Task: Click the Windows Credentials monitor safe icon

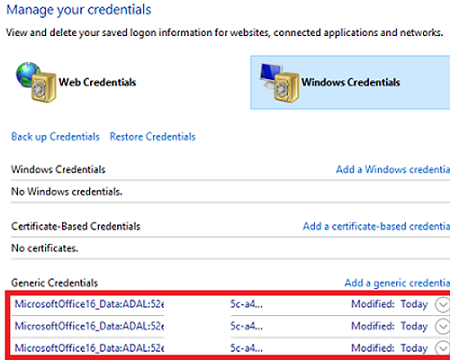Action: tap(279, 82)
